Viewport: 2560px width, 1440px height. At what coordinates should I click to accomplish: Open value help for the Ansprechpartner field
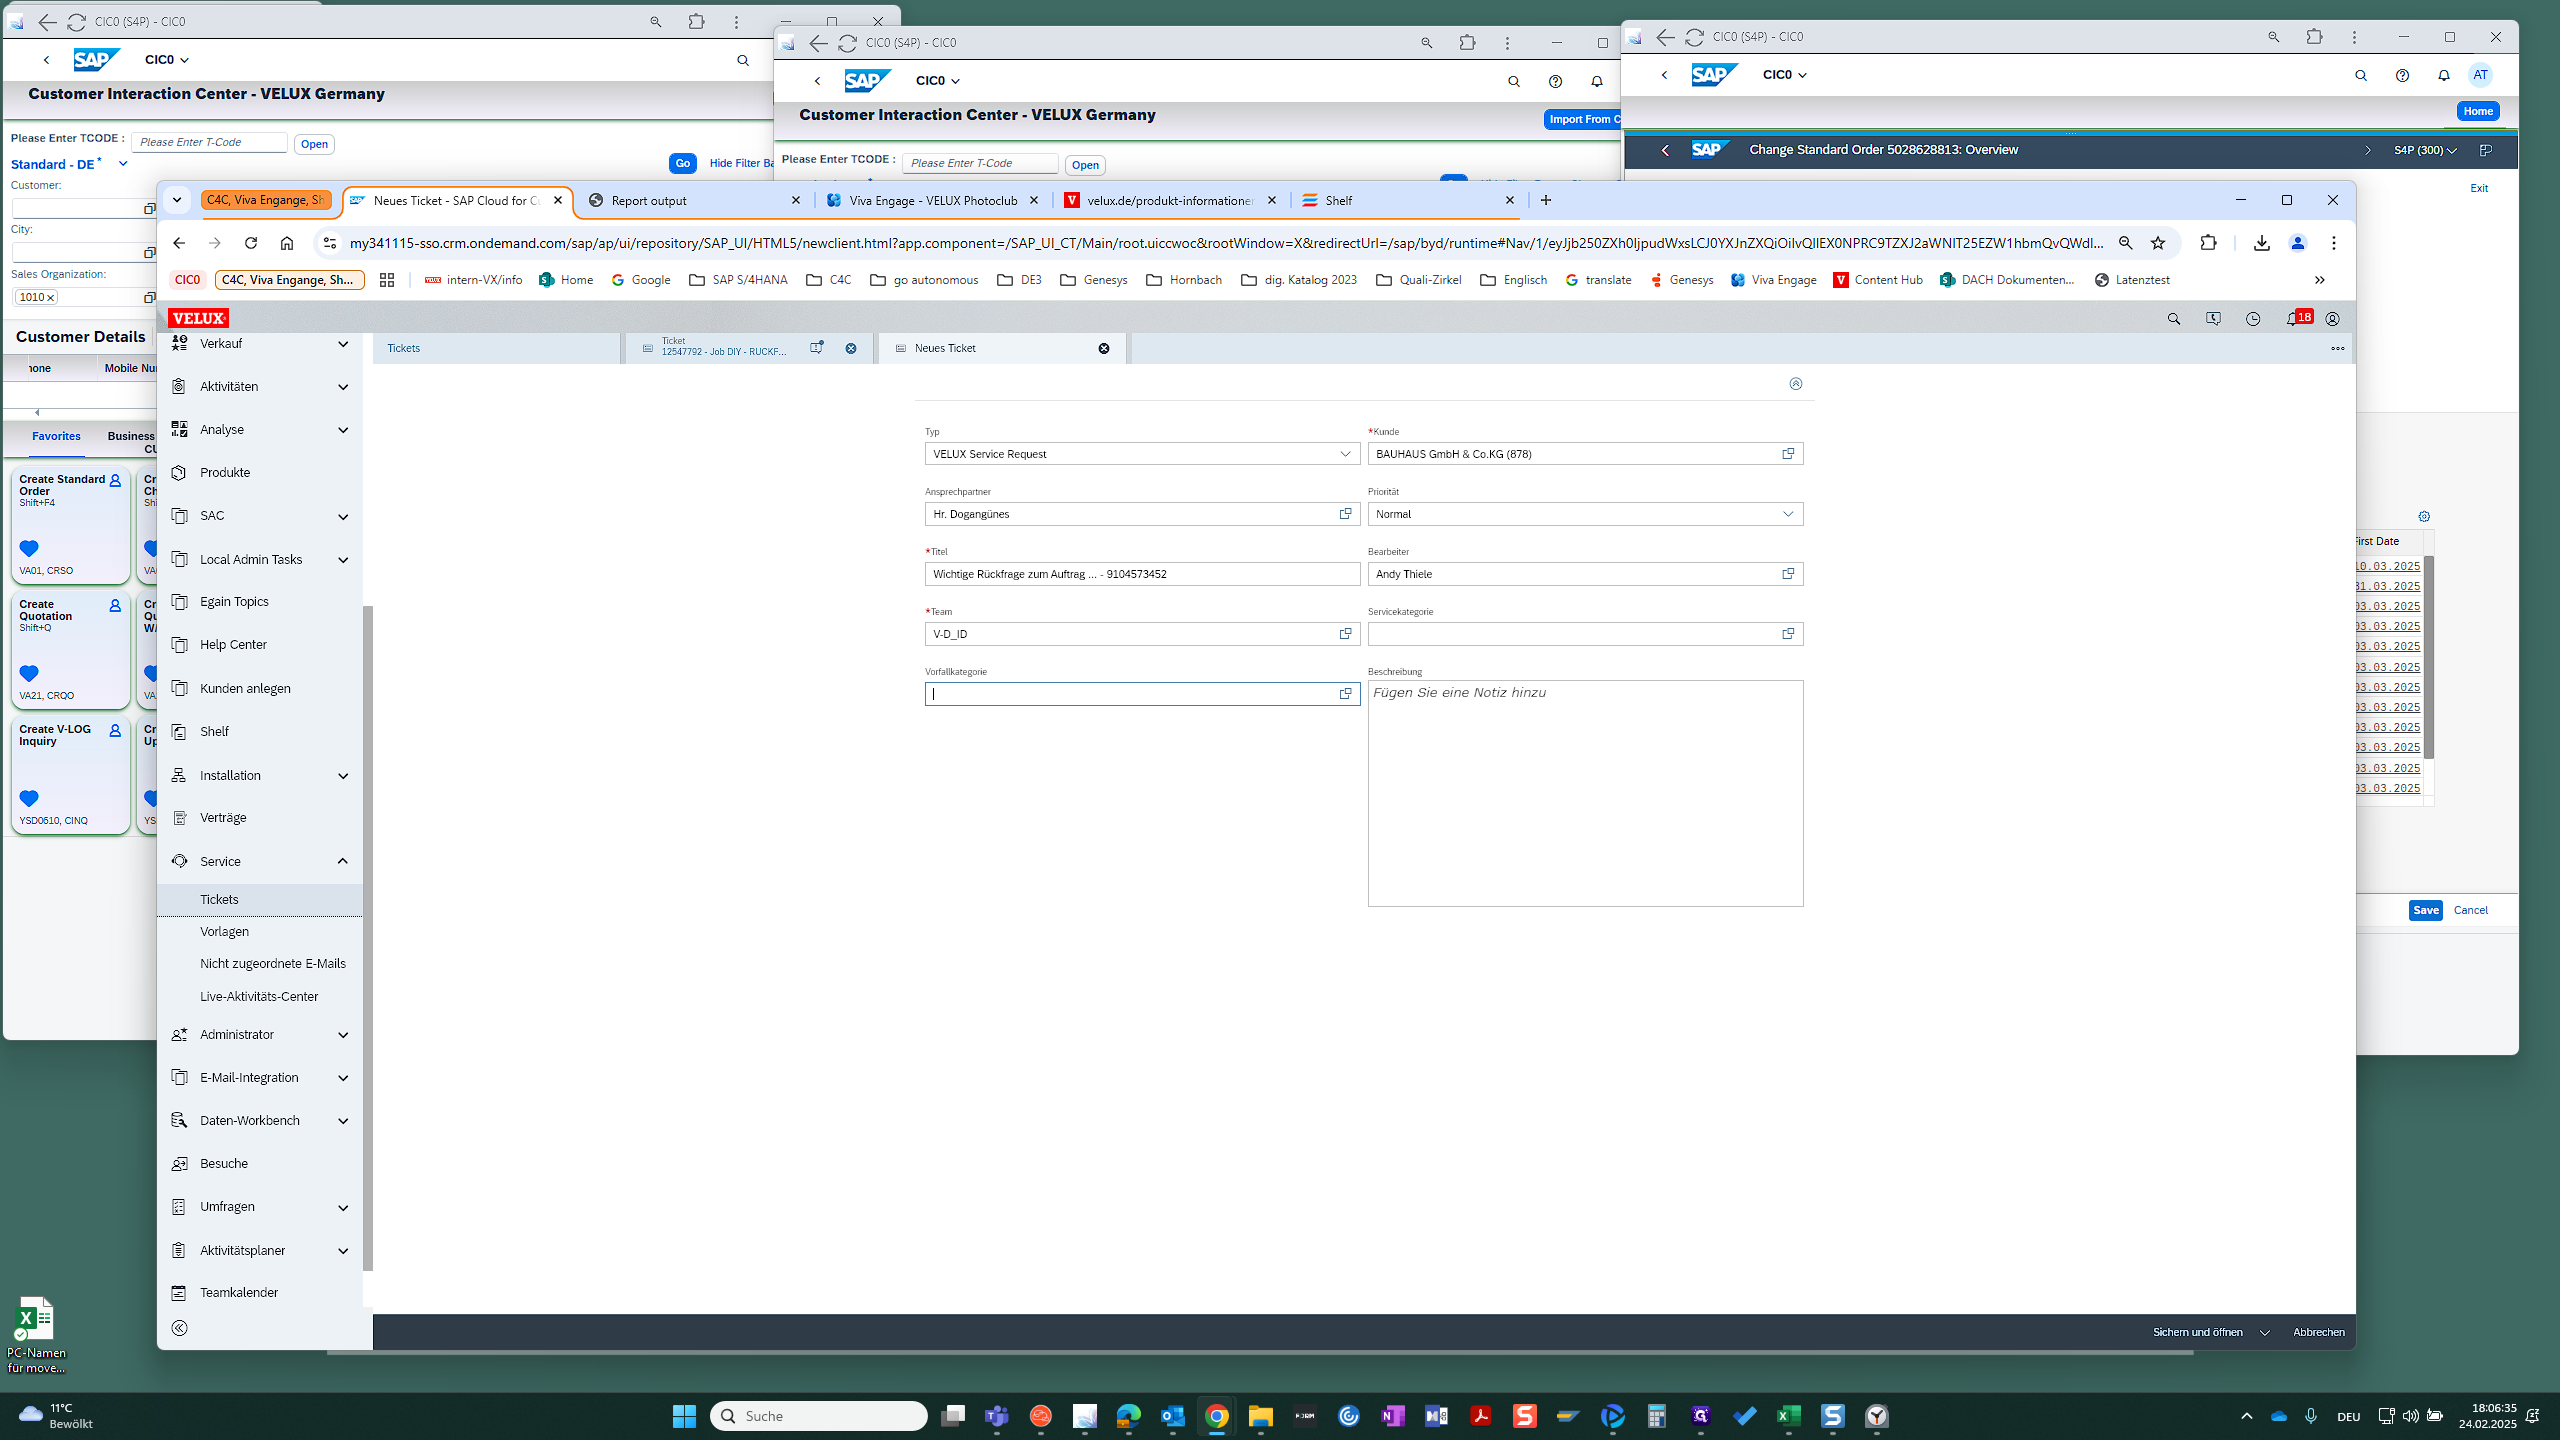coord(1345,514)
